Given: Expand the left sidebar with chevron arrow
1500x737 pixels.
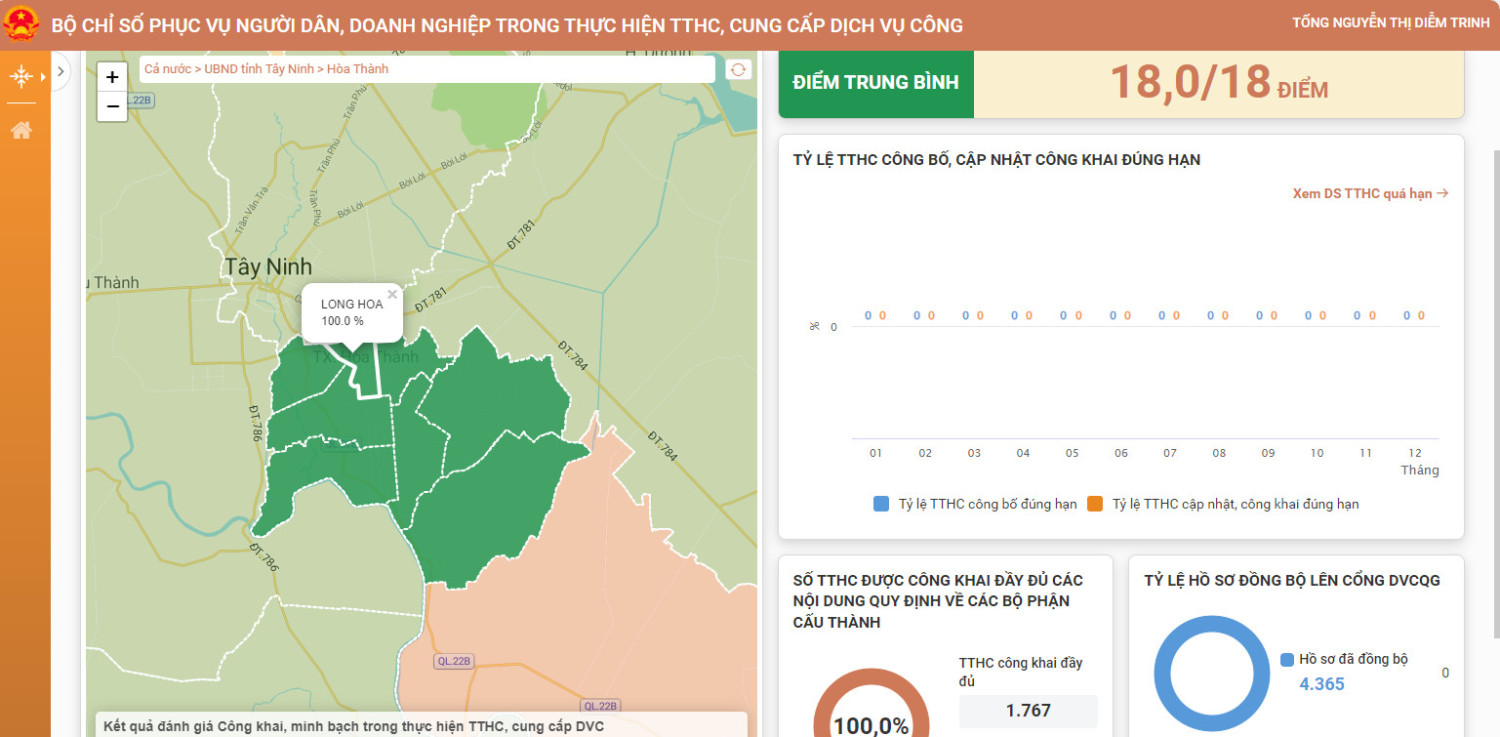Looking at the screenshot, I should click(61, 71).
